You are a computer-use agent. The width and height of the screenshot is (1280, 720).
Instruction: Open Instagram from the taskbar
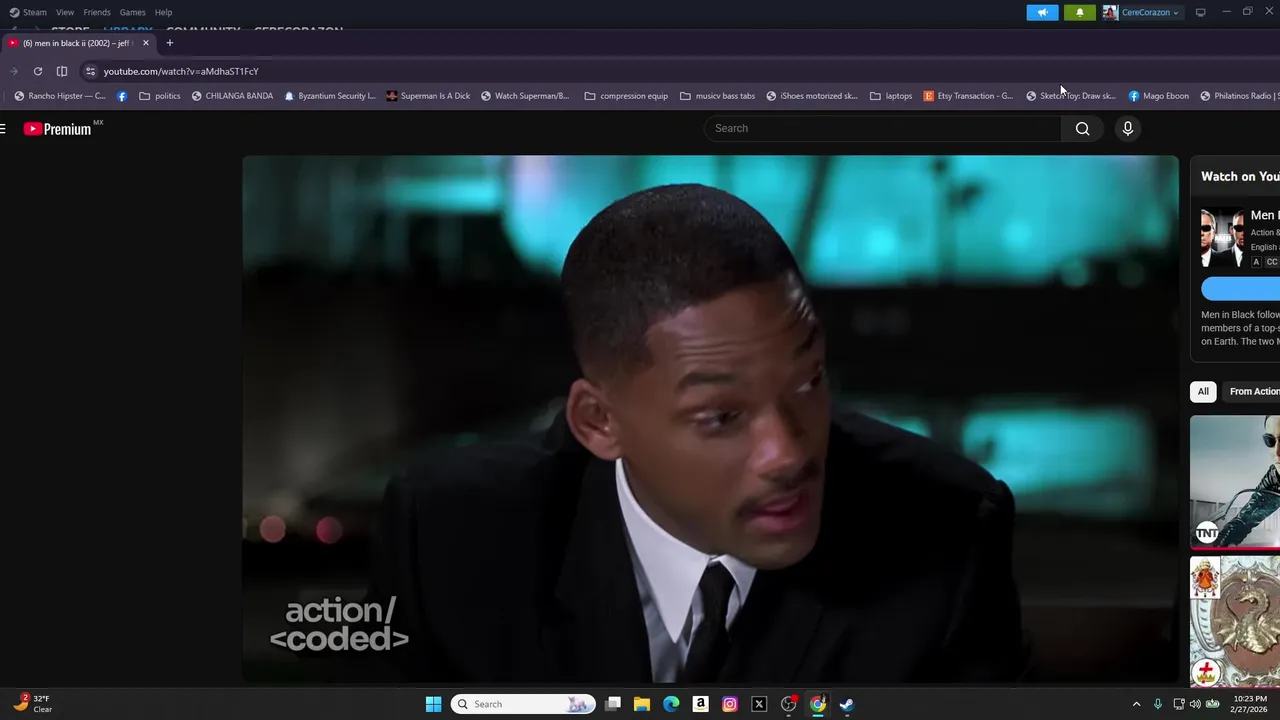pyautogui.click(x=730, y=704)
